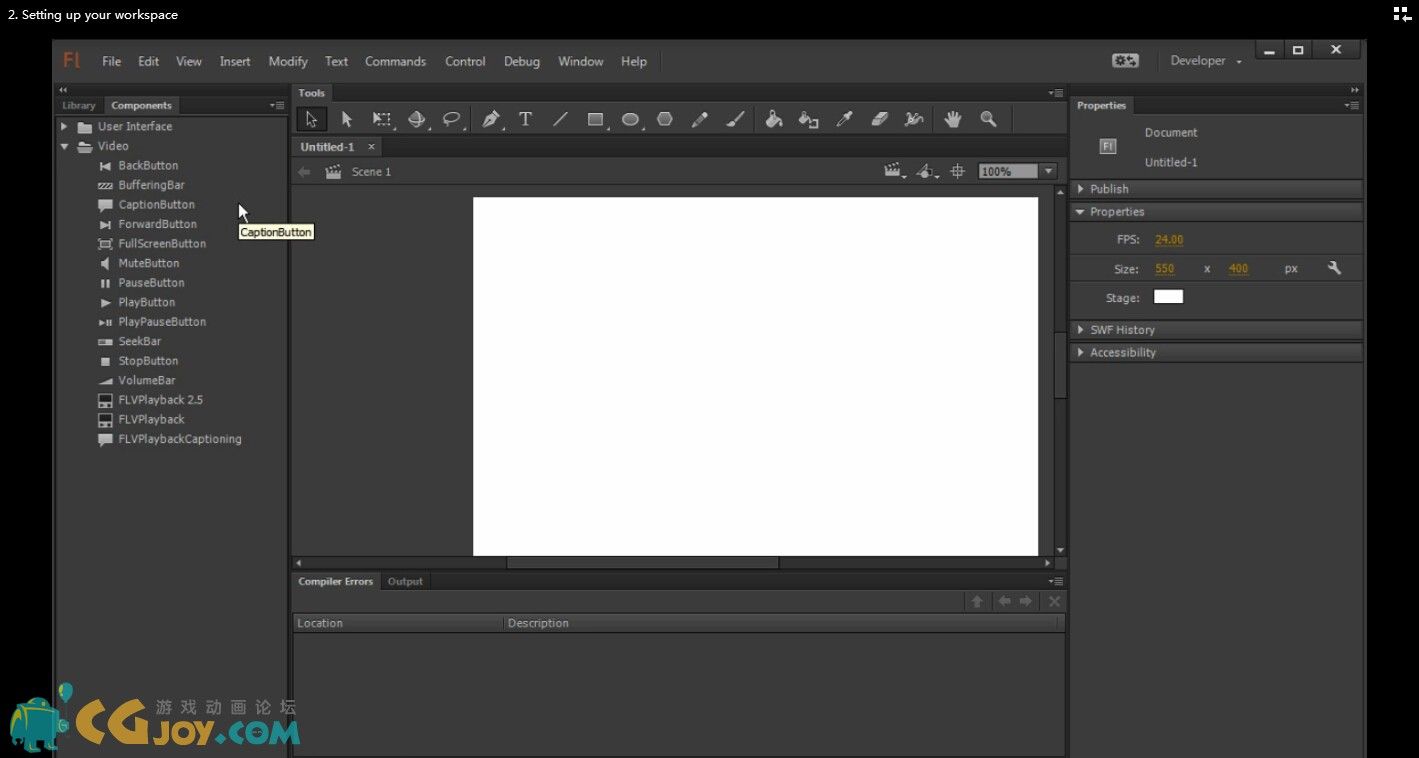Select VolumeBar component
This screenshot has width=1419, height=758.
pos(147,380)
